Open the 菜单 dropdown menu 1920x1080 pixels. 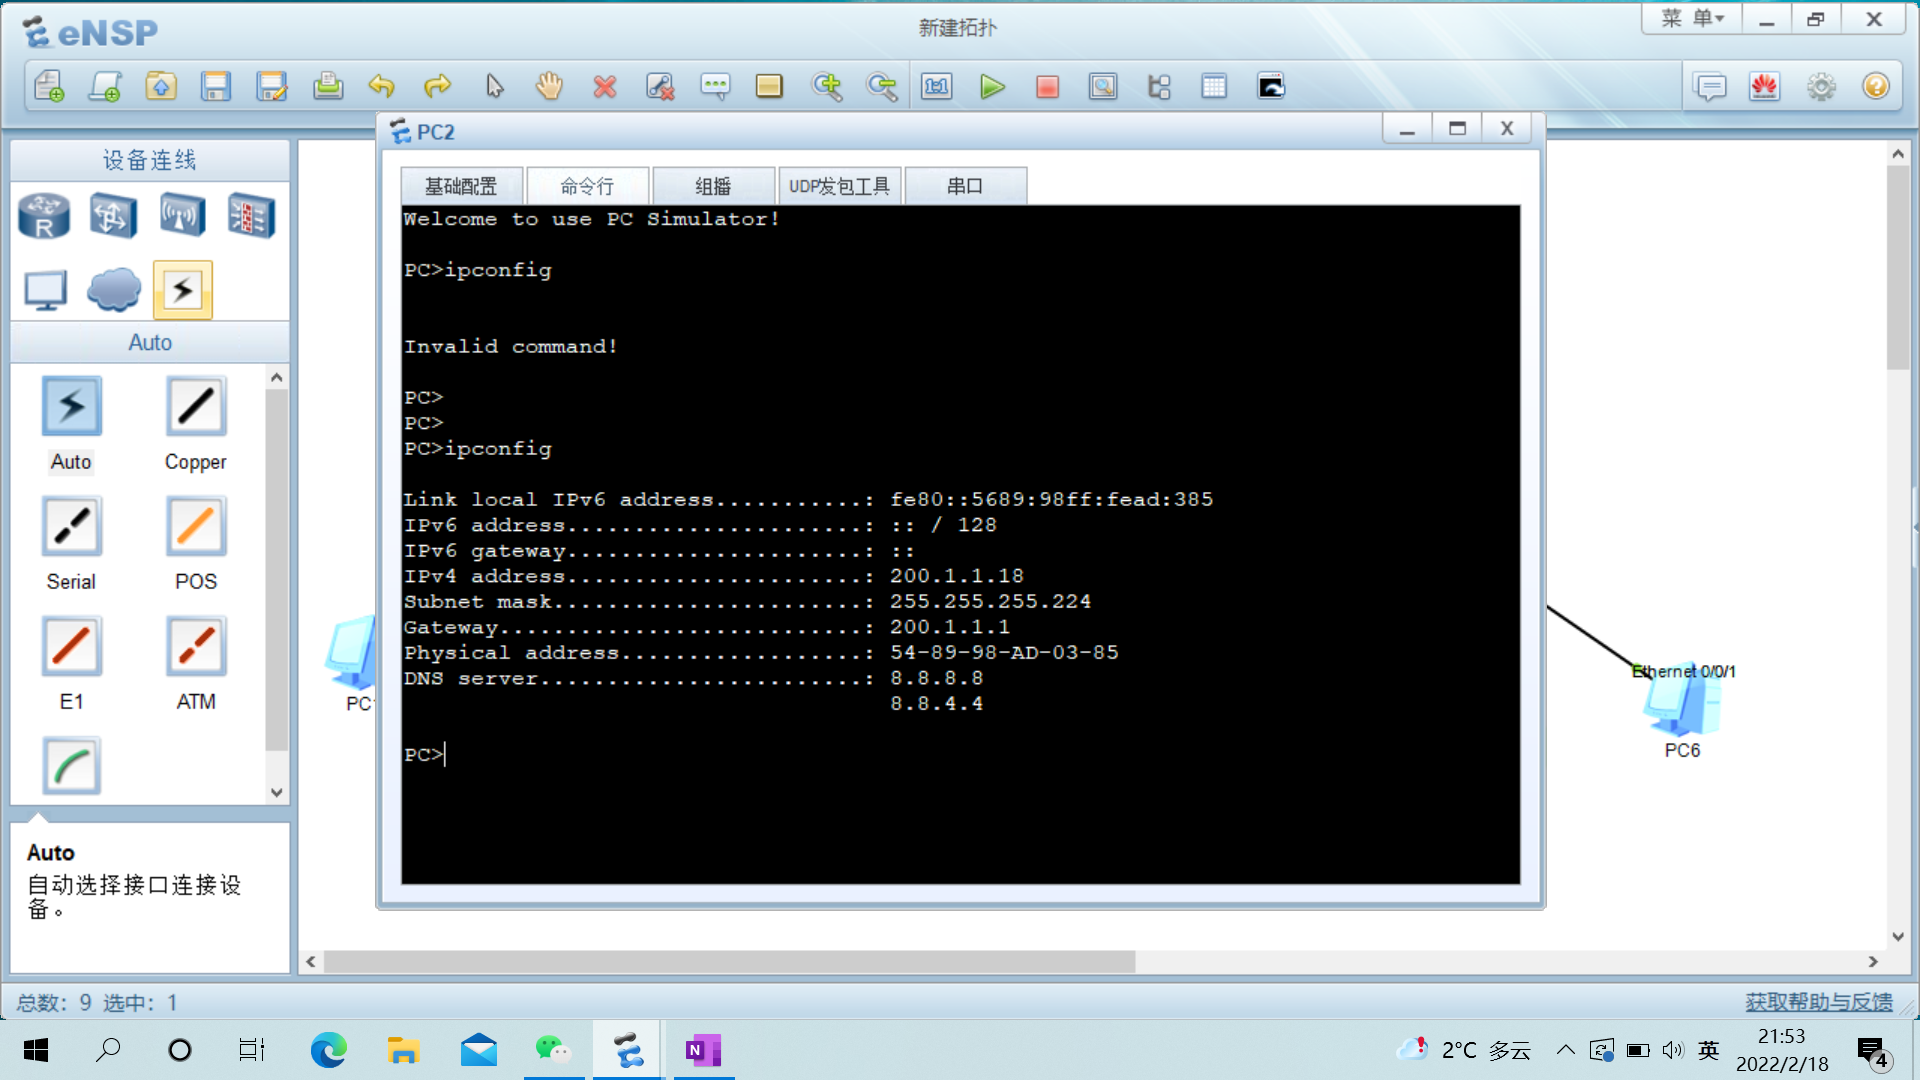tap(1692, 19)
